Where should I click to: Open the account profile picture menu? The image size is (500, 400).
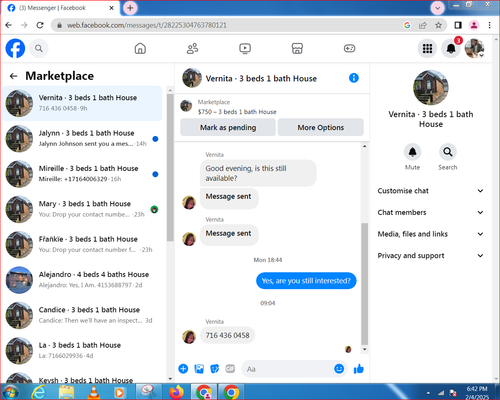coord(475,49)
